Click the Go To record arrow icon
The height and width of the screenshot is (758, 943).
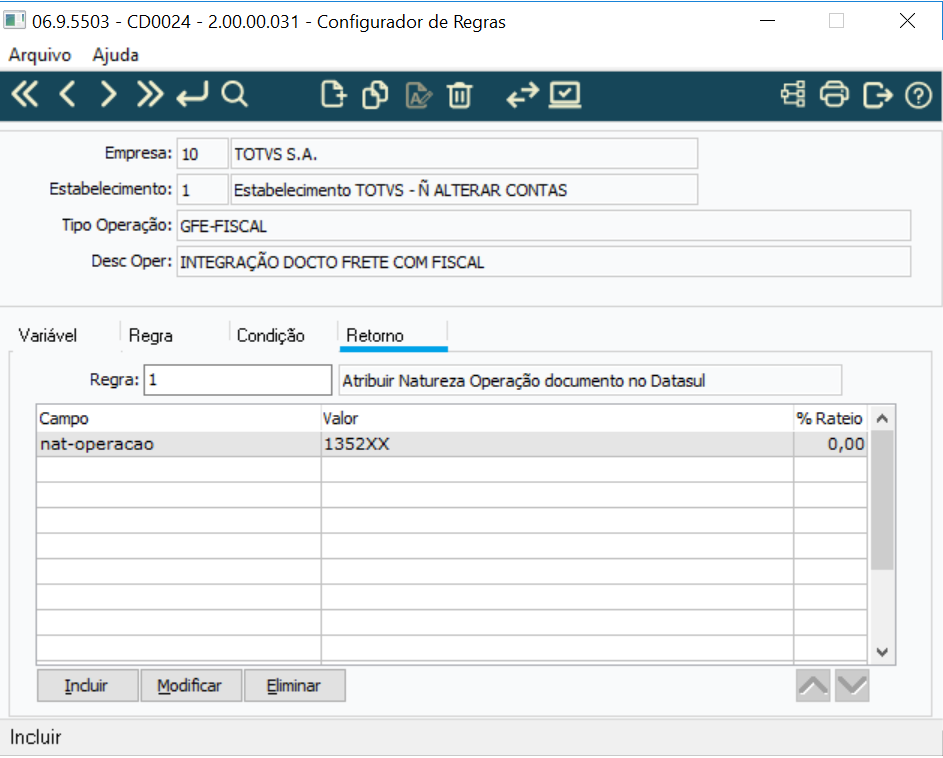click(192, 94)
